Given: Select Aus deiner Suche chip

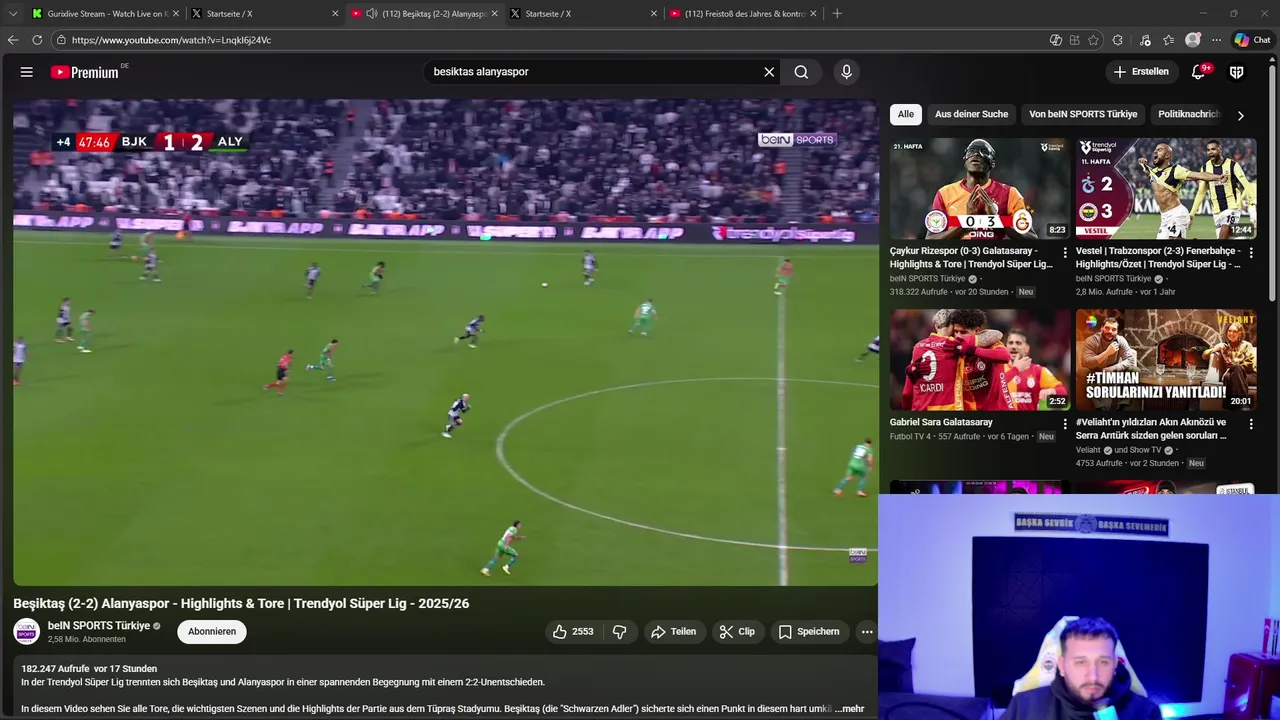Looking at the screenshot, I should coord(971,115).
